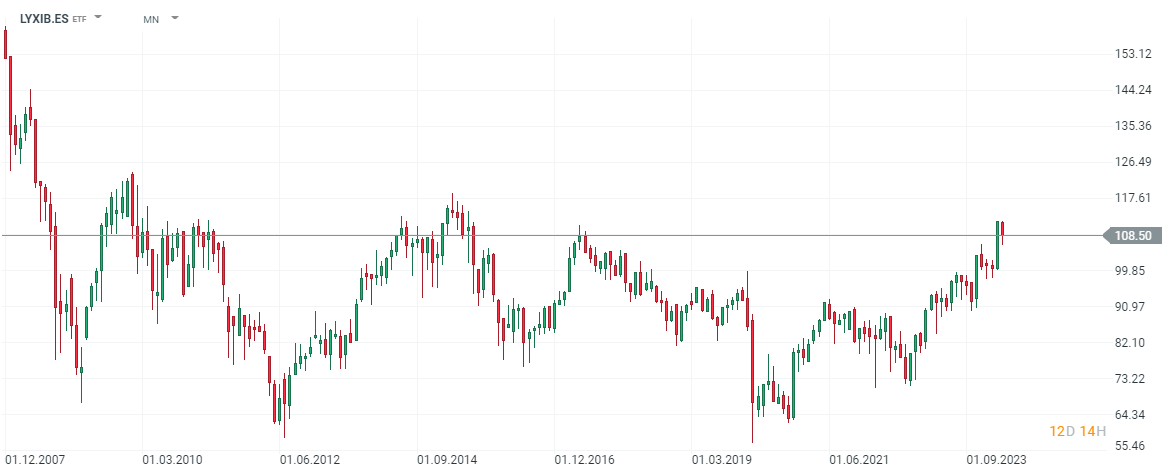Select the 01.12.2007 date on time axis
Screen dimensions: 1175x476
[35, 460]
